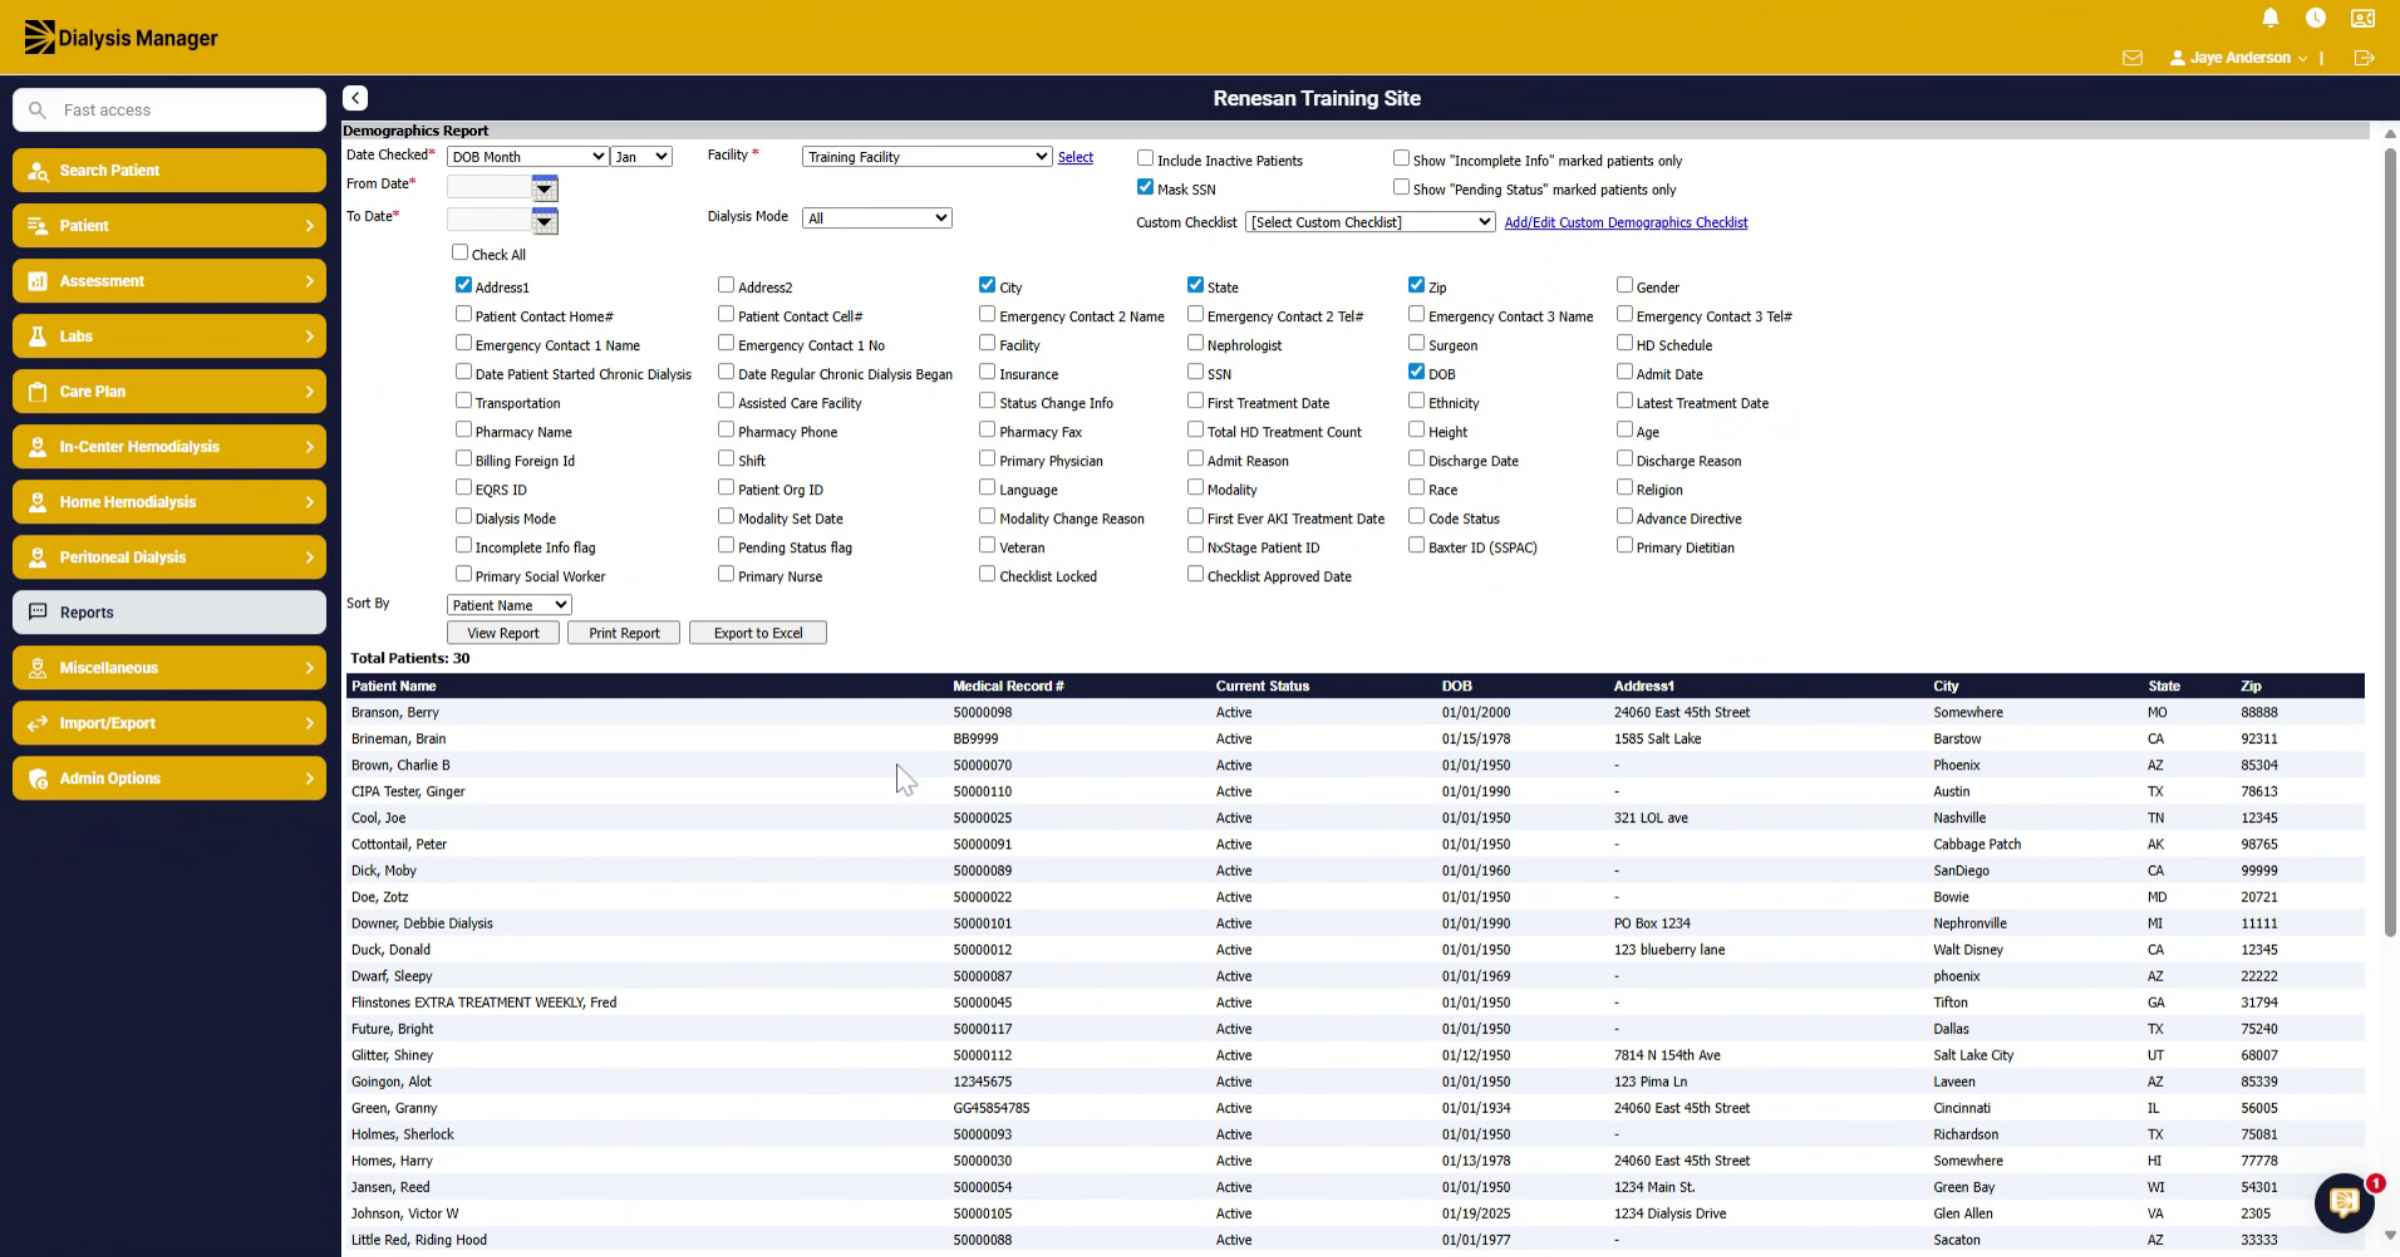
Task: Enable the Check All checkbox
Action: 460,252
